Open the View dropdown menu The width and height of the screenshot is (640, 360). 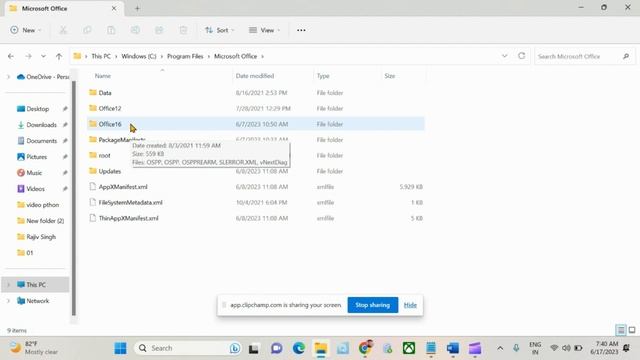point(264,30)
